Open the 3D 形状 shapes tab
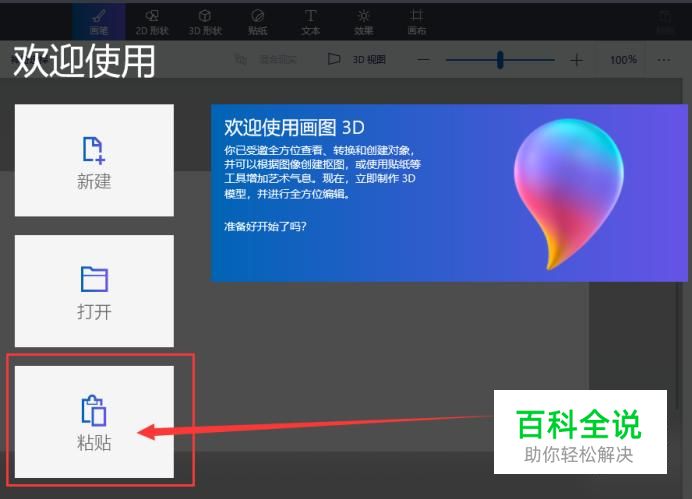The height and width of the screenshot is (499, 692). pyautogui.click(x=205, y=22)
